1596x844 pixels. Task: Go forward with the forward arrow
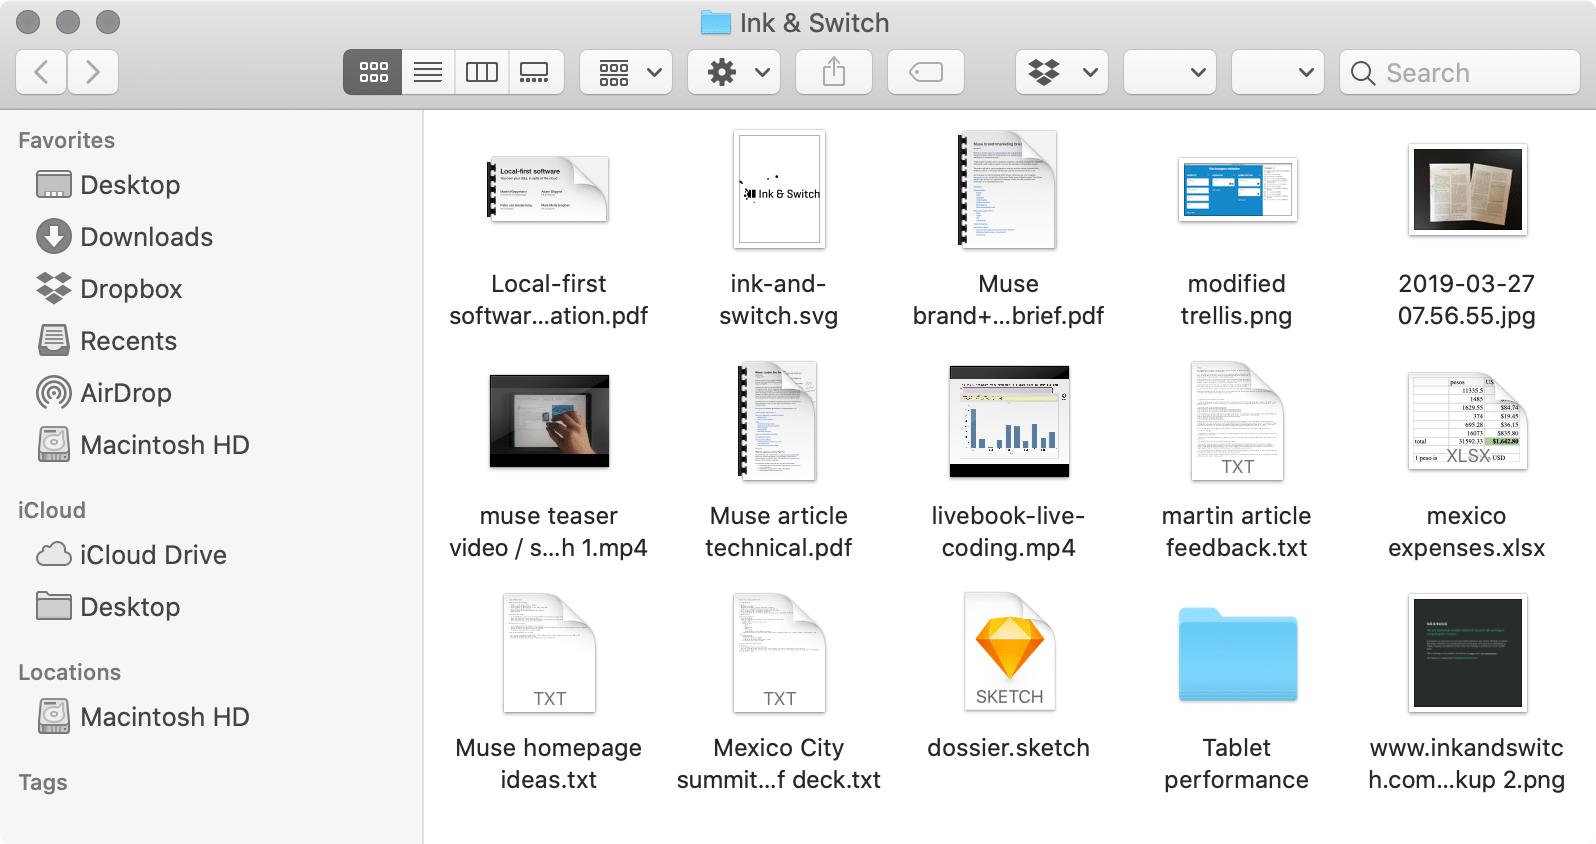point(93,72)
